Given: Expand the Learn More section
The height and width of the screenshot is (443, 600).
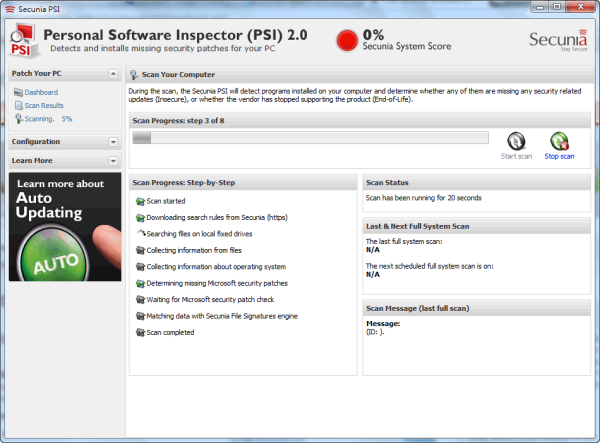Looking at the screenshot, I should [113, 161].
